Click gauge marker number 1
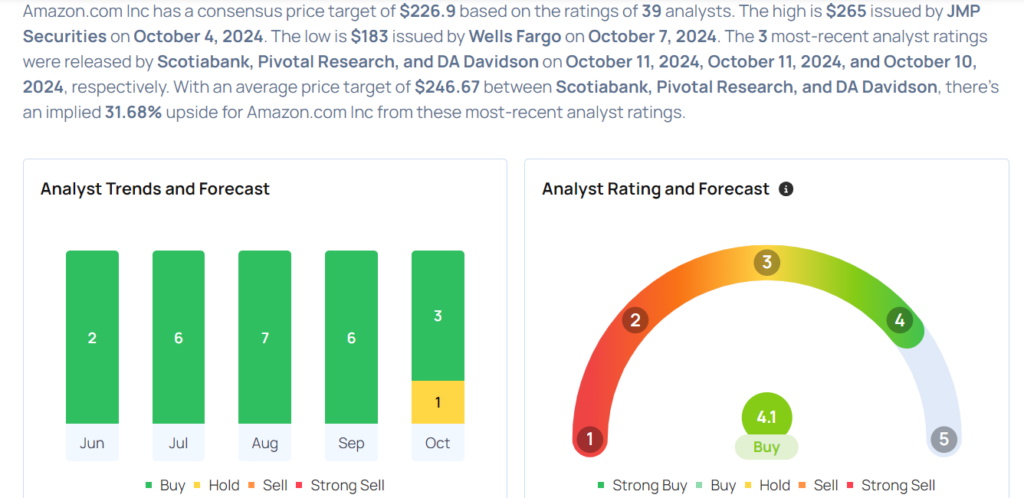The width and height of the screenshot is (1024, 498). 590,438
